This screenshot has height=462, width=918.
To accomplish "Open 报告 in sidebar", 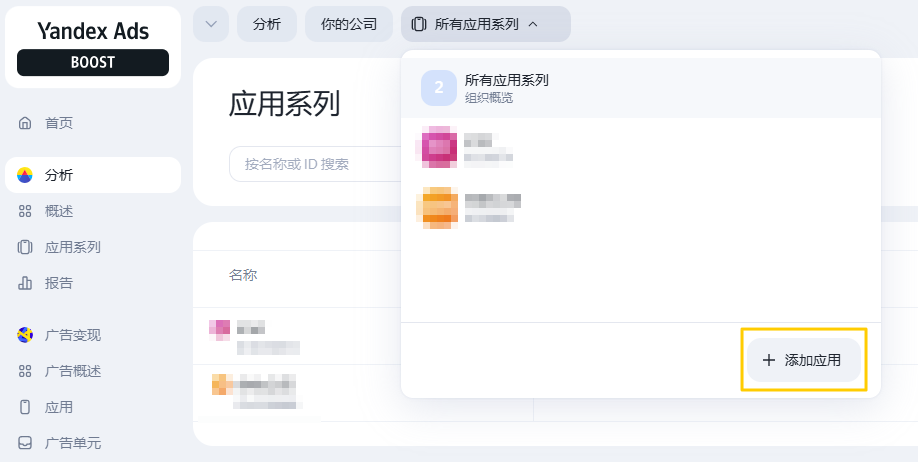I will (93, 283).
